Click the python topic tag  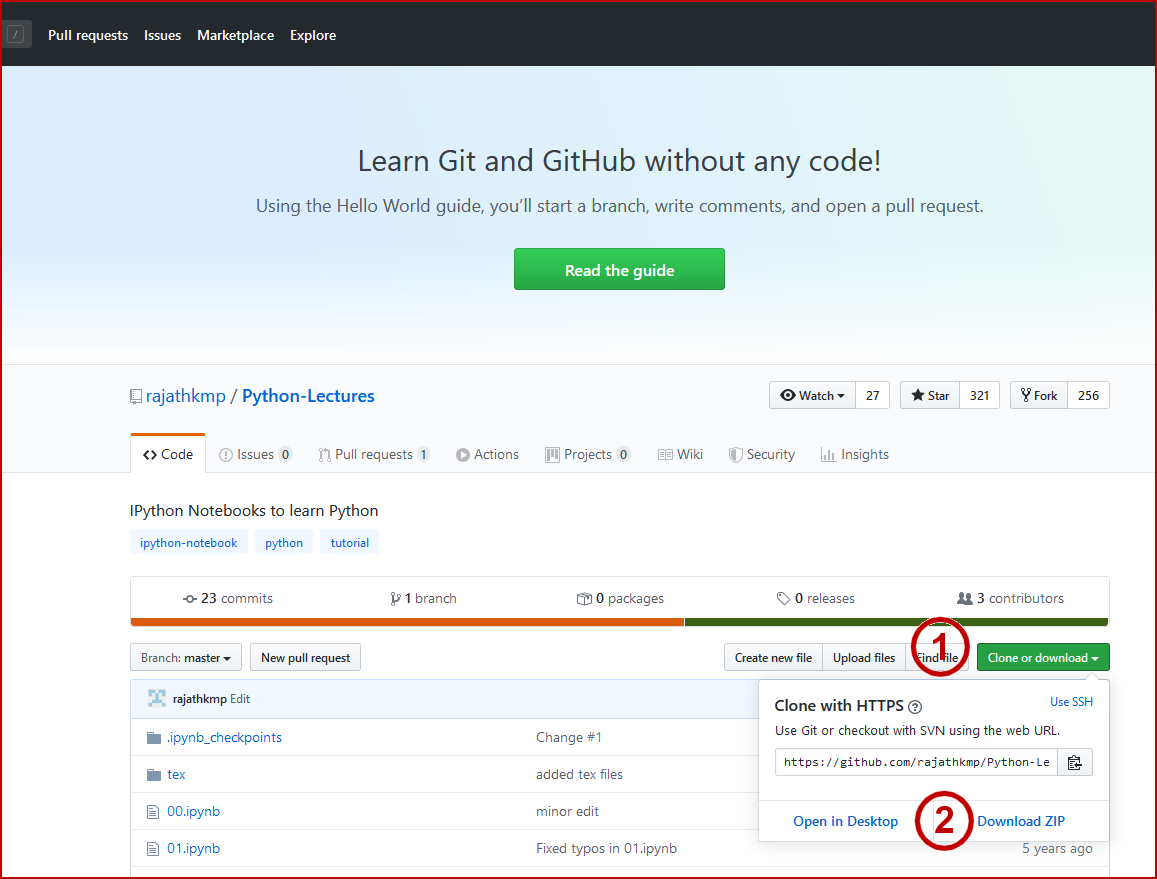(x=284, y=542)
